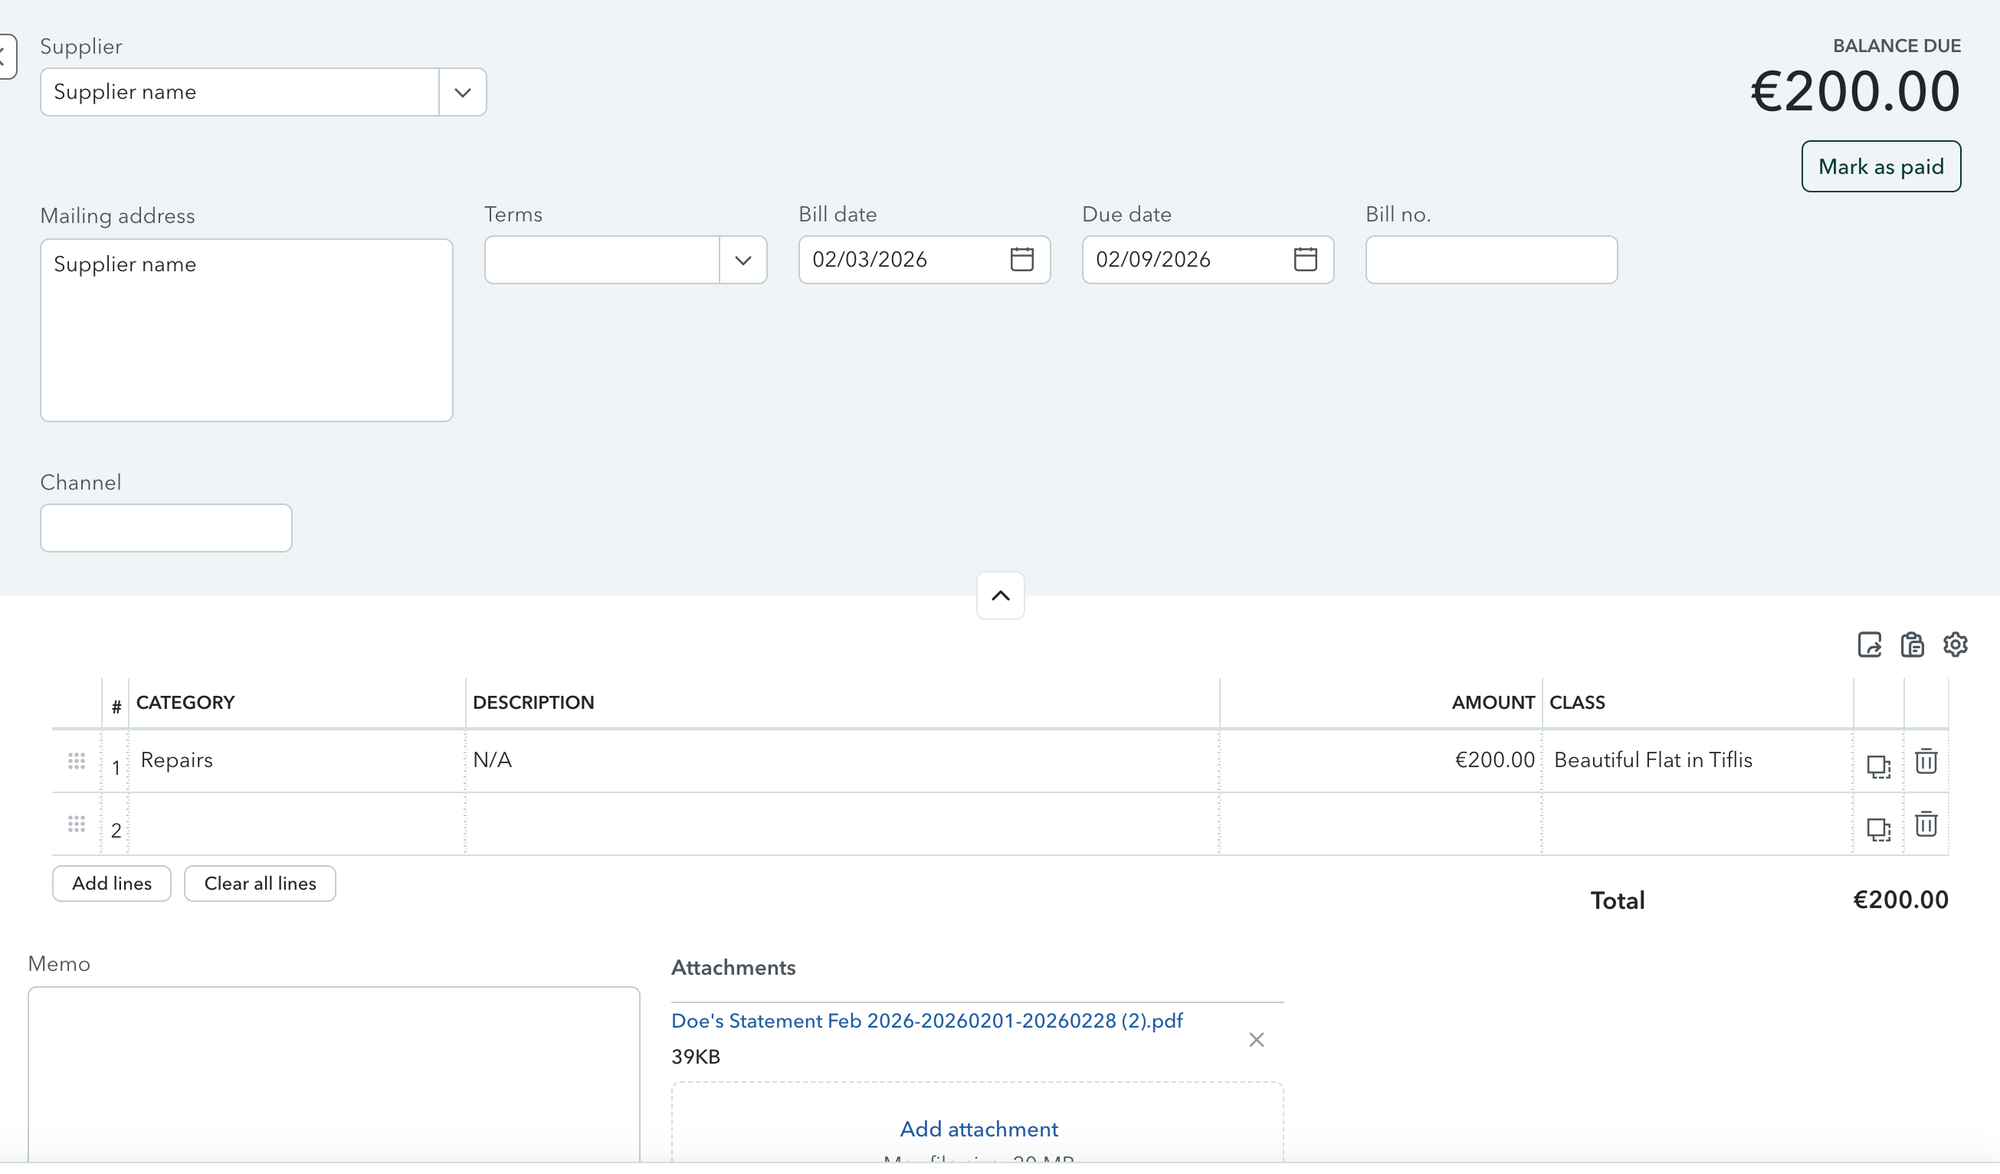Grab the drag handle of line 1
The width and height of the screenshot is (2000, 1174).
point(76,761)
